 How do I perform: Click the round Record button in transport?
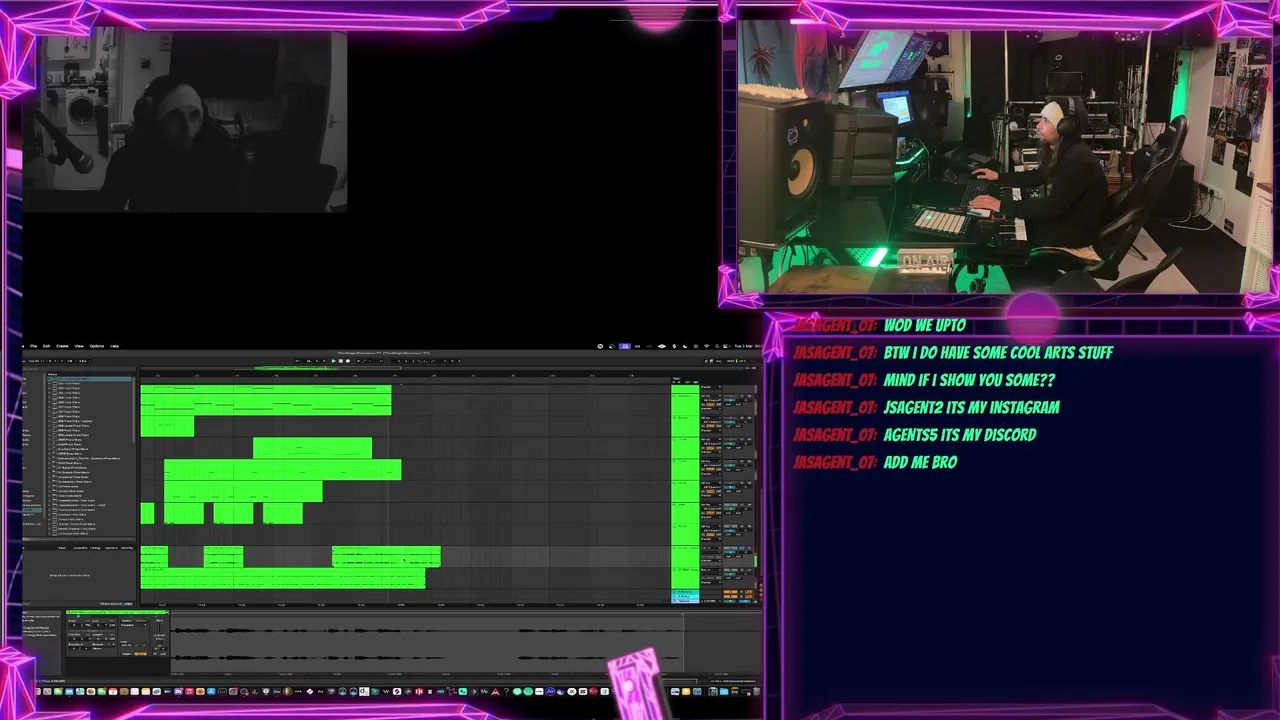click(x=348, y=361)
